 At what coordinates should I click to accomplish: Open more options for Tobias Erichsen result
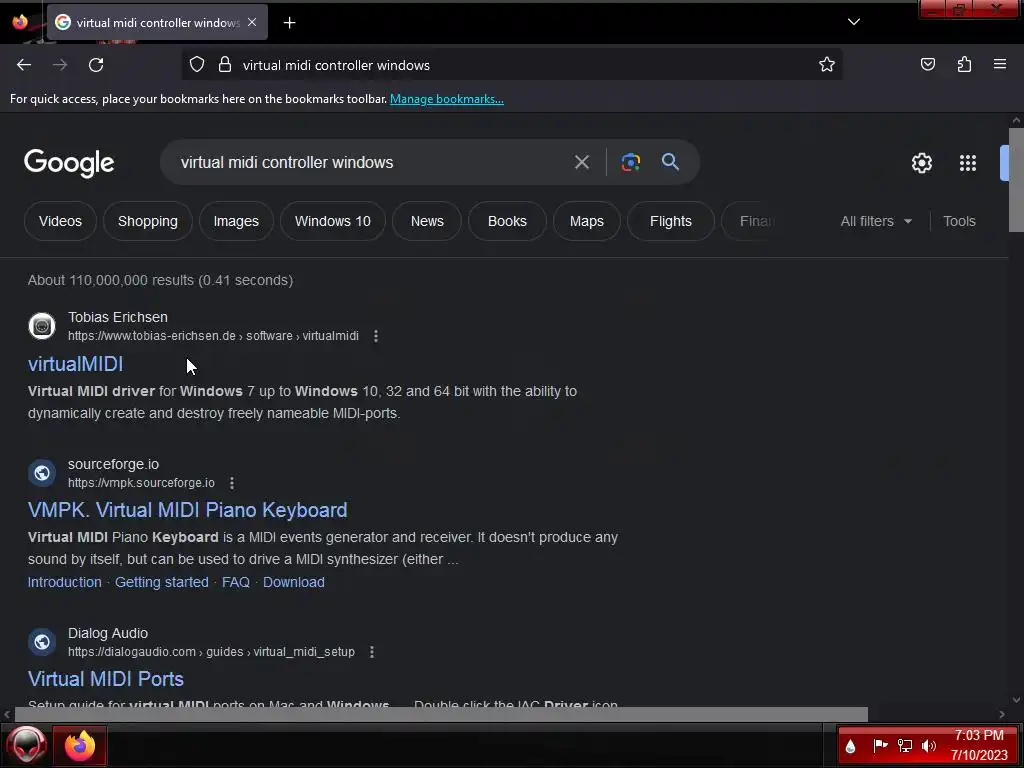(376, 336)
